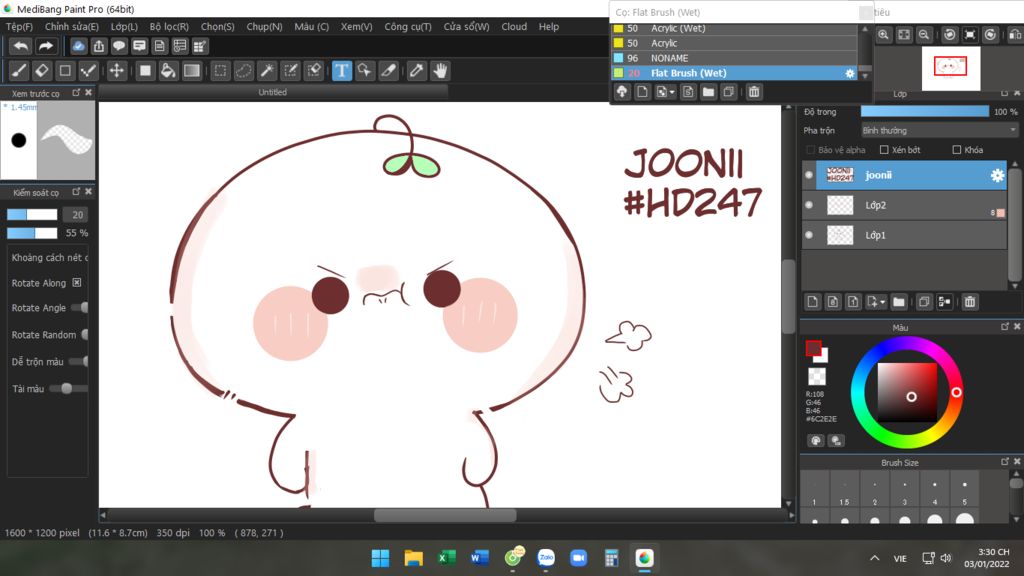Screen dimensions: 1024x576
Task: Toggle the Rotate Along checkbox
Action: 77,283
